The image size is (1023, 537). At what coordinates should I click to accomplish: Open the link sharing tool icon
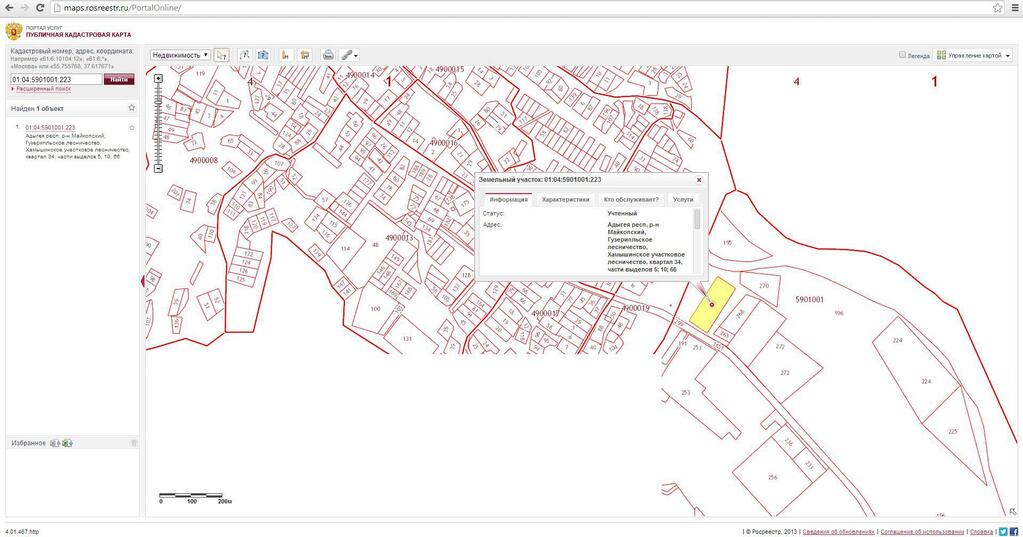pyautogui.click(x=347, y=55)
